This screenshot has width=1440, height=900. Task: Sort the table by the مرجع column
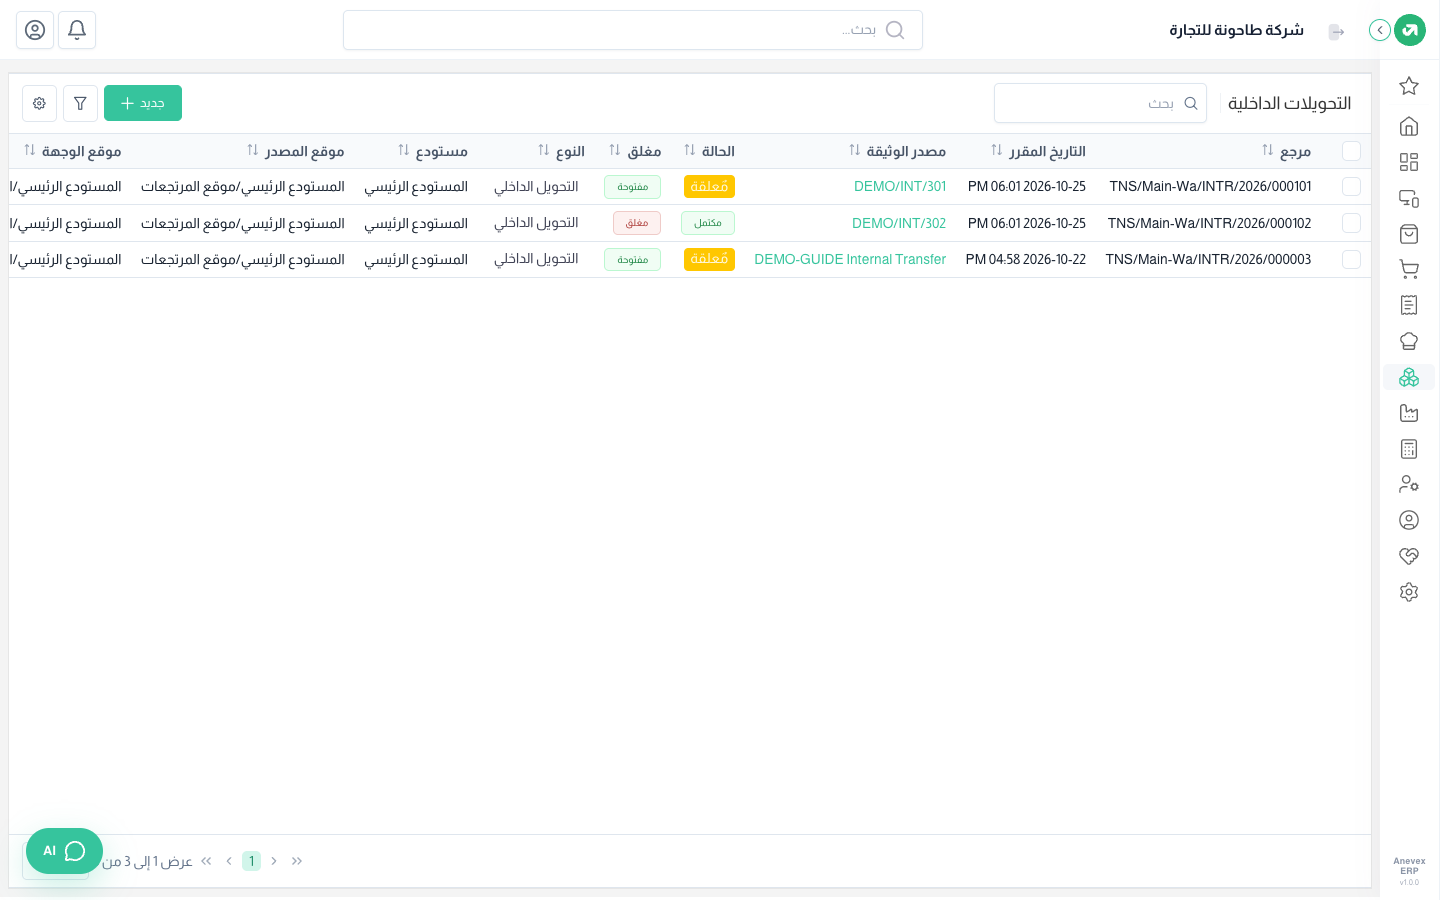coord(1287,151)
